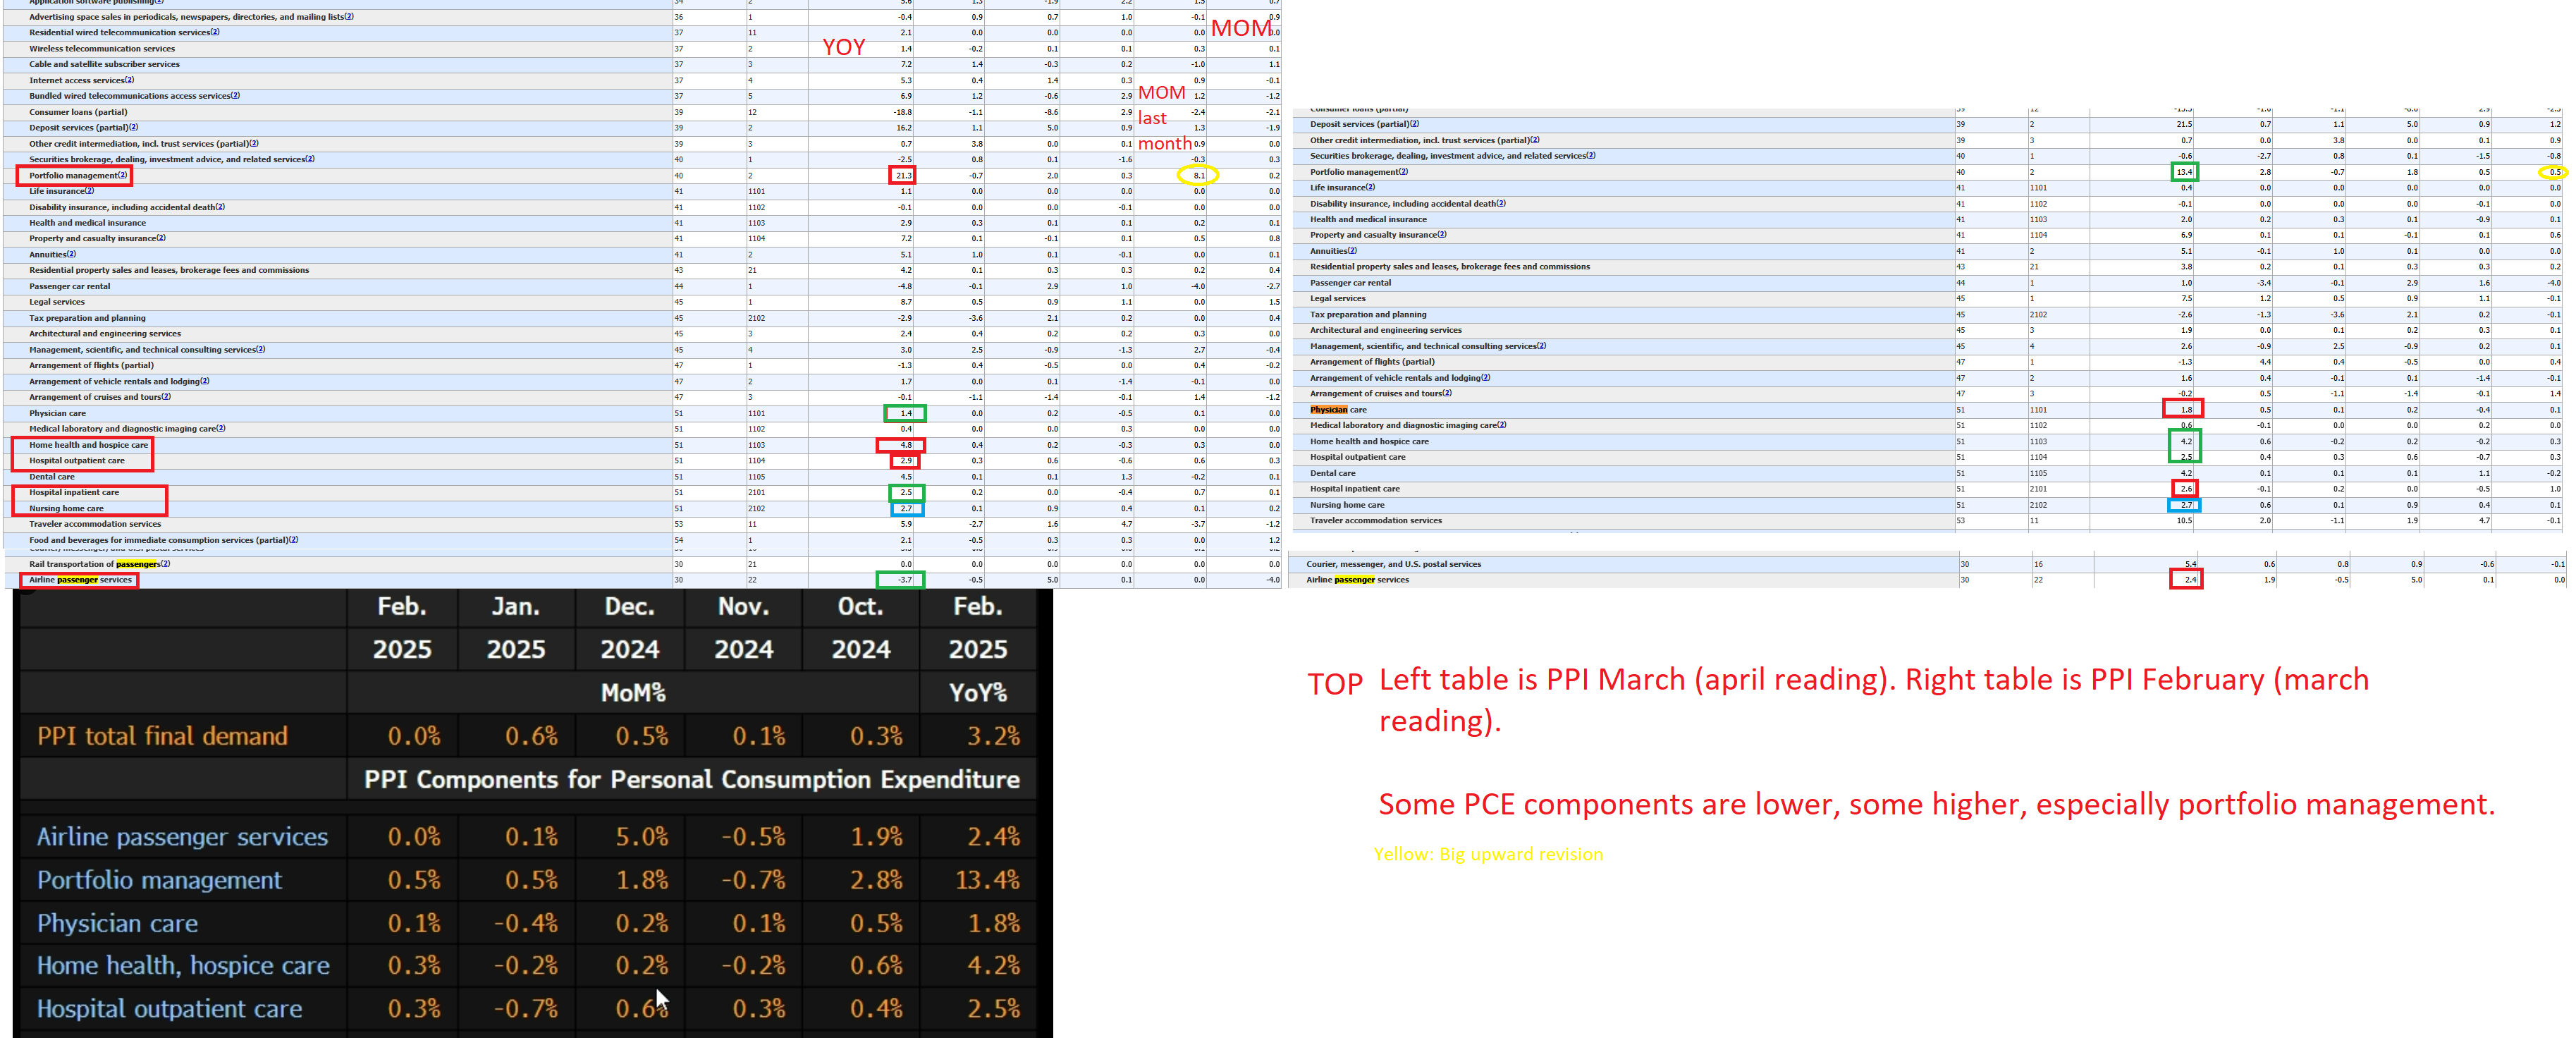Click the MoM% header in dark table
2576x1038 pixels.
pyautogui.click(x=632, y=693)
